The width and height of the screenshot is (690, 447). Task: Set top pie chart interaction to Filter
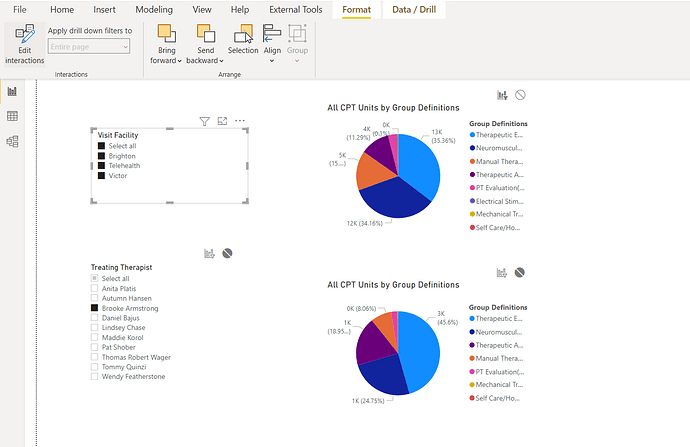[502, 95]
